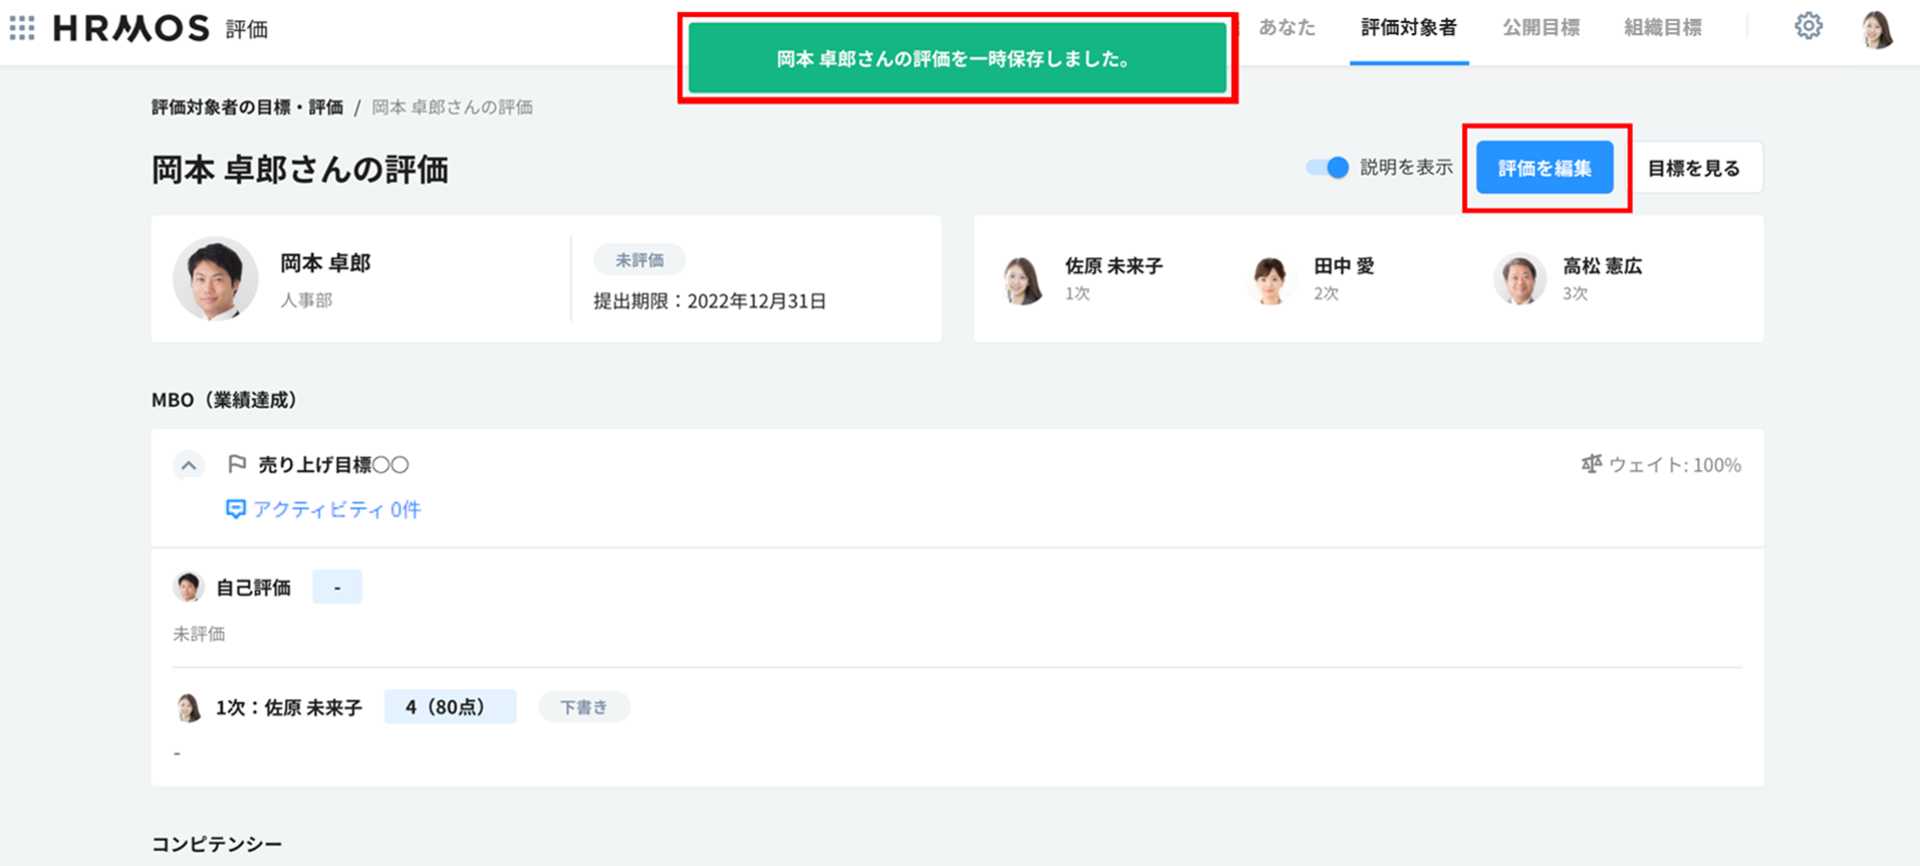Switch to the あなた tab
Screen dimensions: 1920x866
pyautogui.click(x=1286, y=28)
